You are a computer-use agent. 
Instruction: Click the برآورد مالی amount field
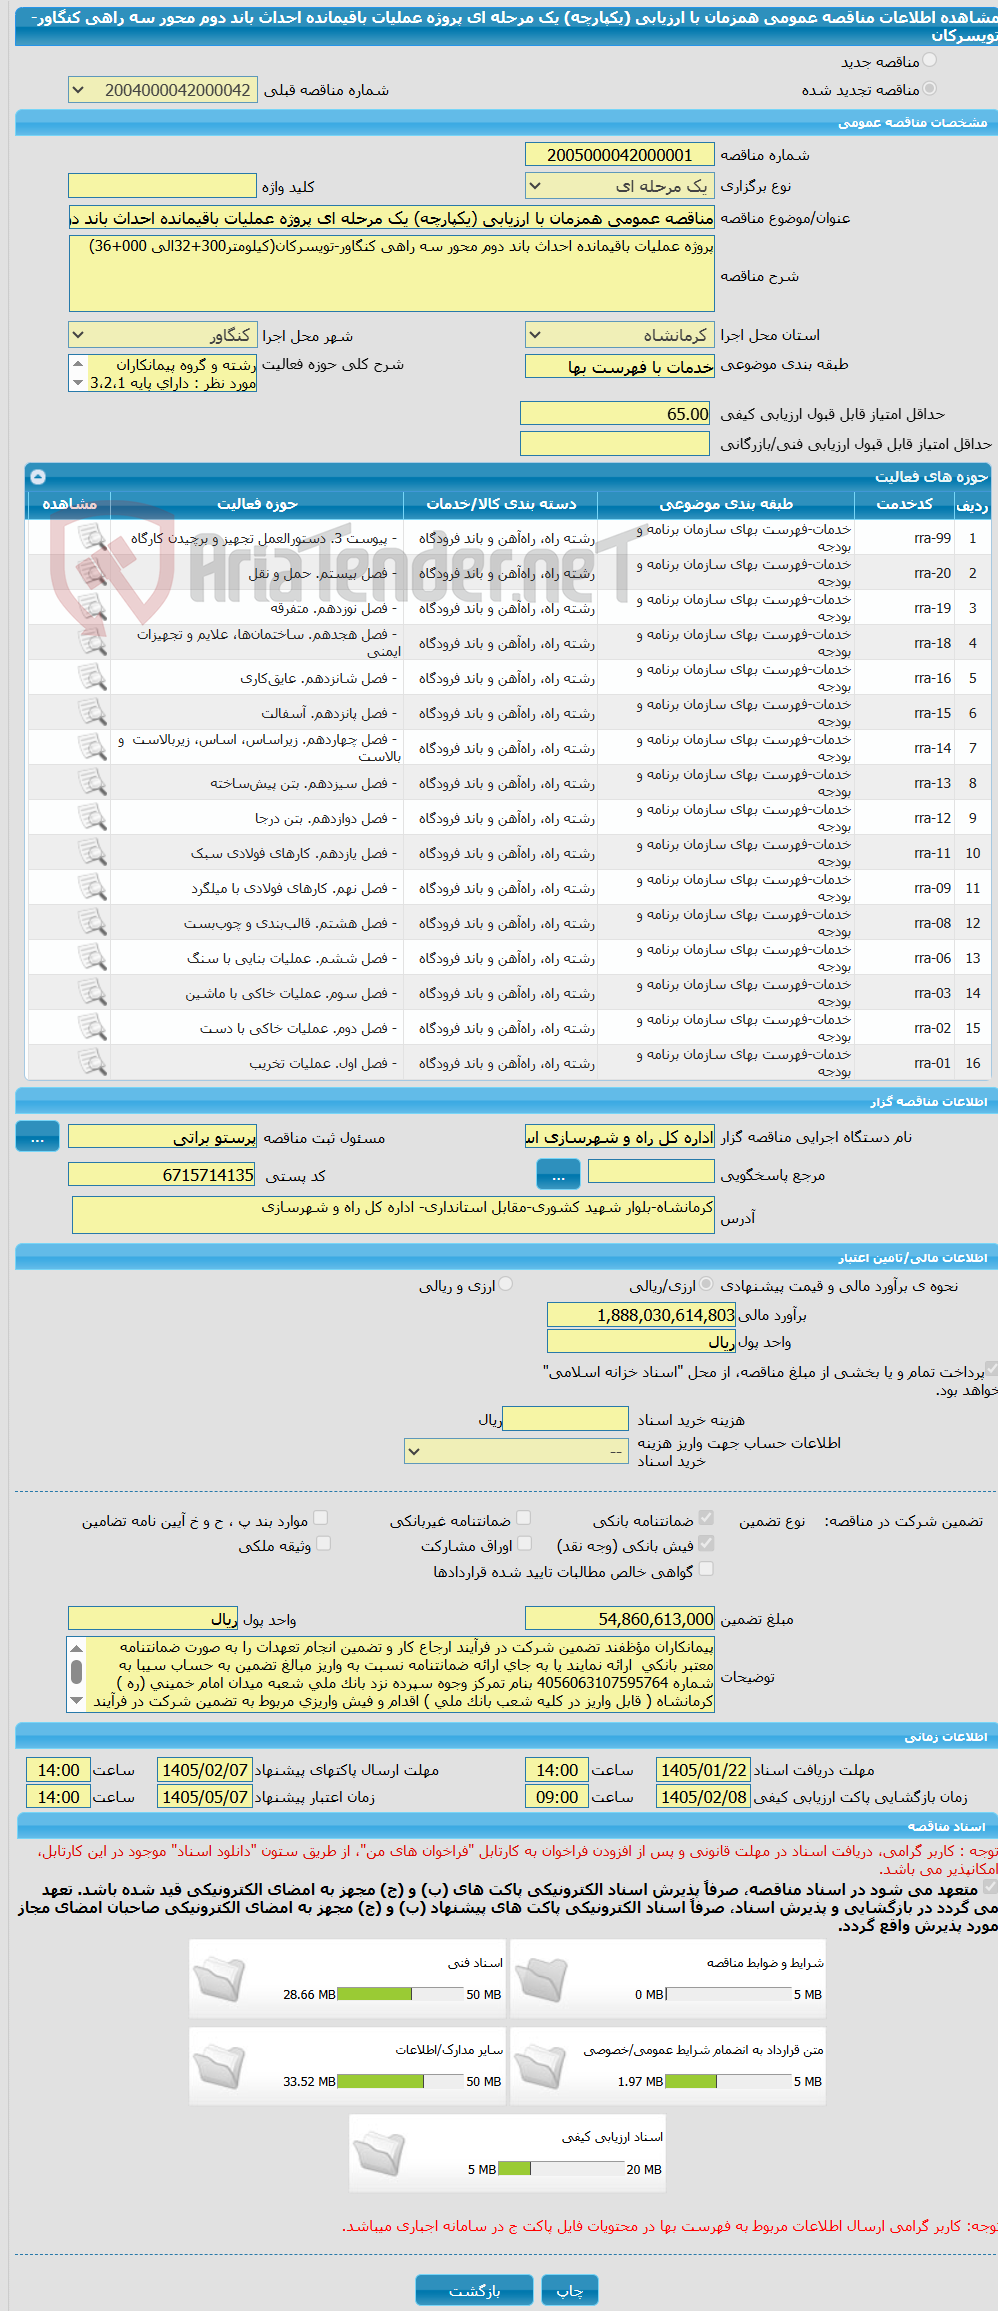coord(642,1315)
